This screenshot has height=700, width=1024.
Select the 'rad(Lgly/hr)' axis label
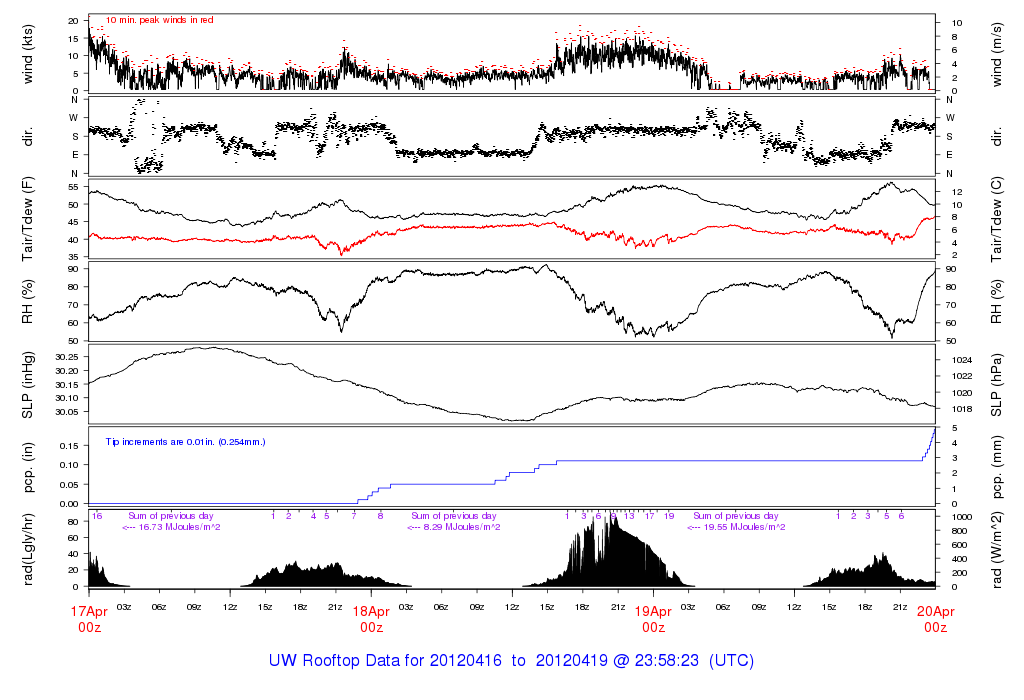27,549
